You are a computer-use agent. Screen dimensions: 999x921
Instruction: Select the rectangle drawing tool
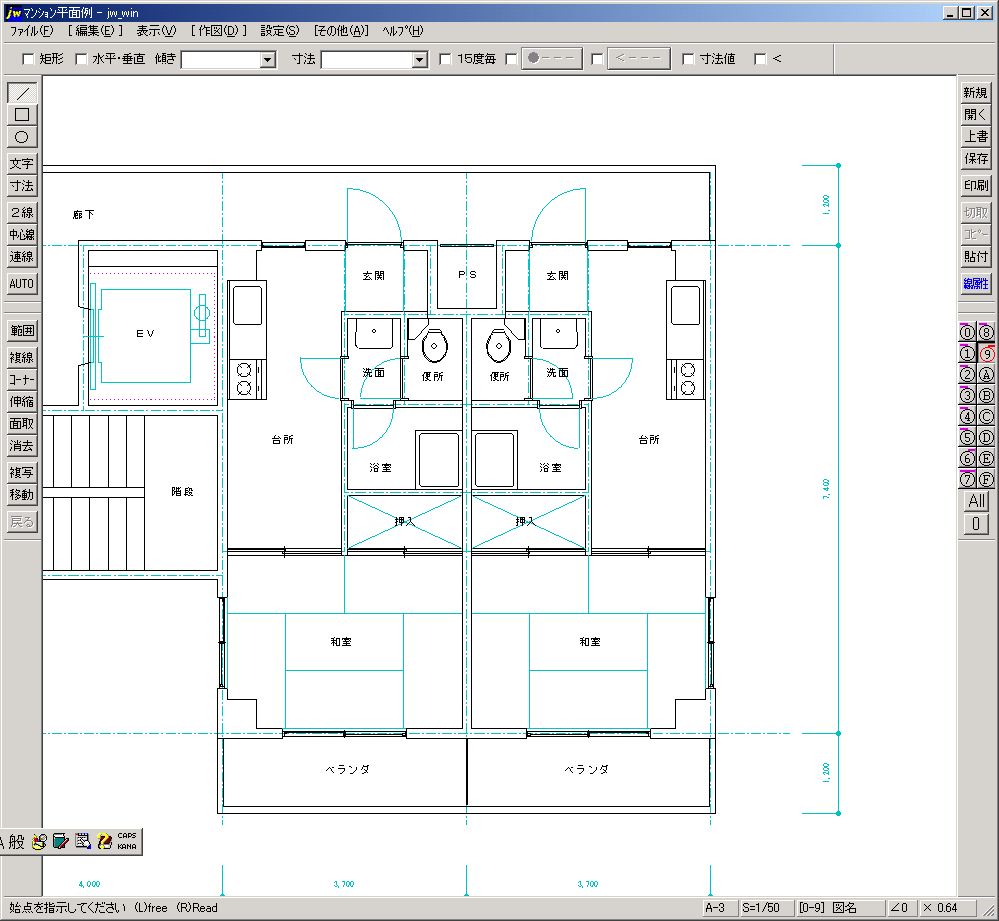[x=22, y=115]
